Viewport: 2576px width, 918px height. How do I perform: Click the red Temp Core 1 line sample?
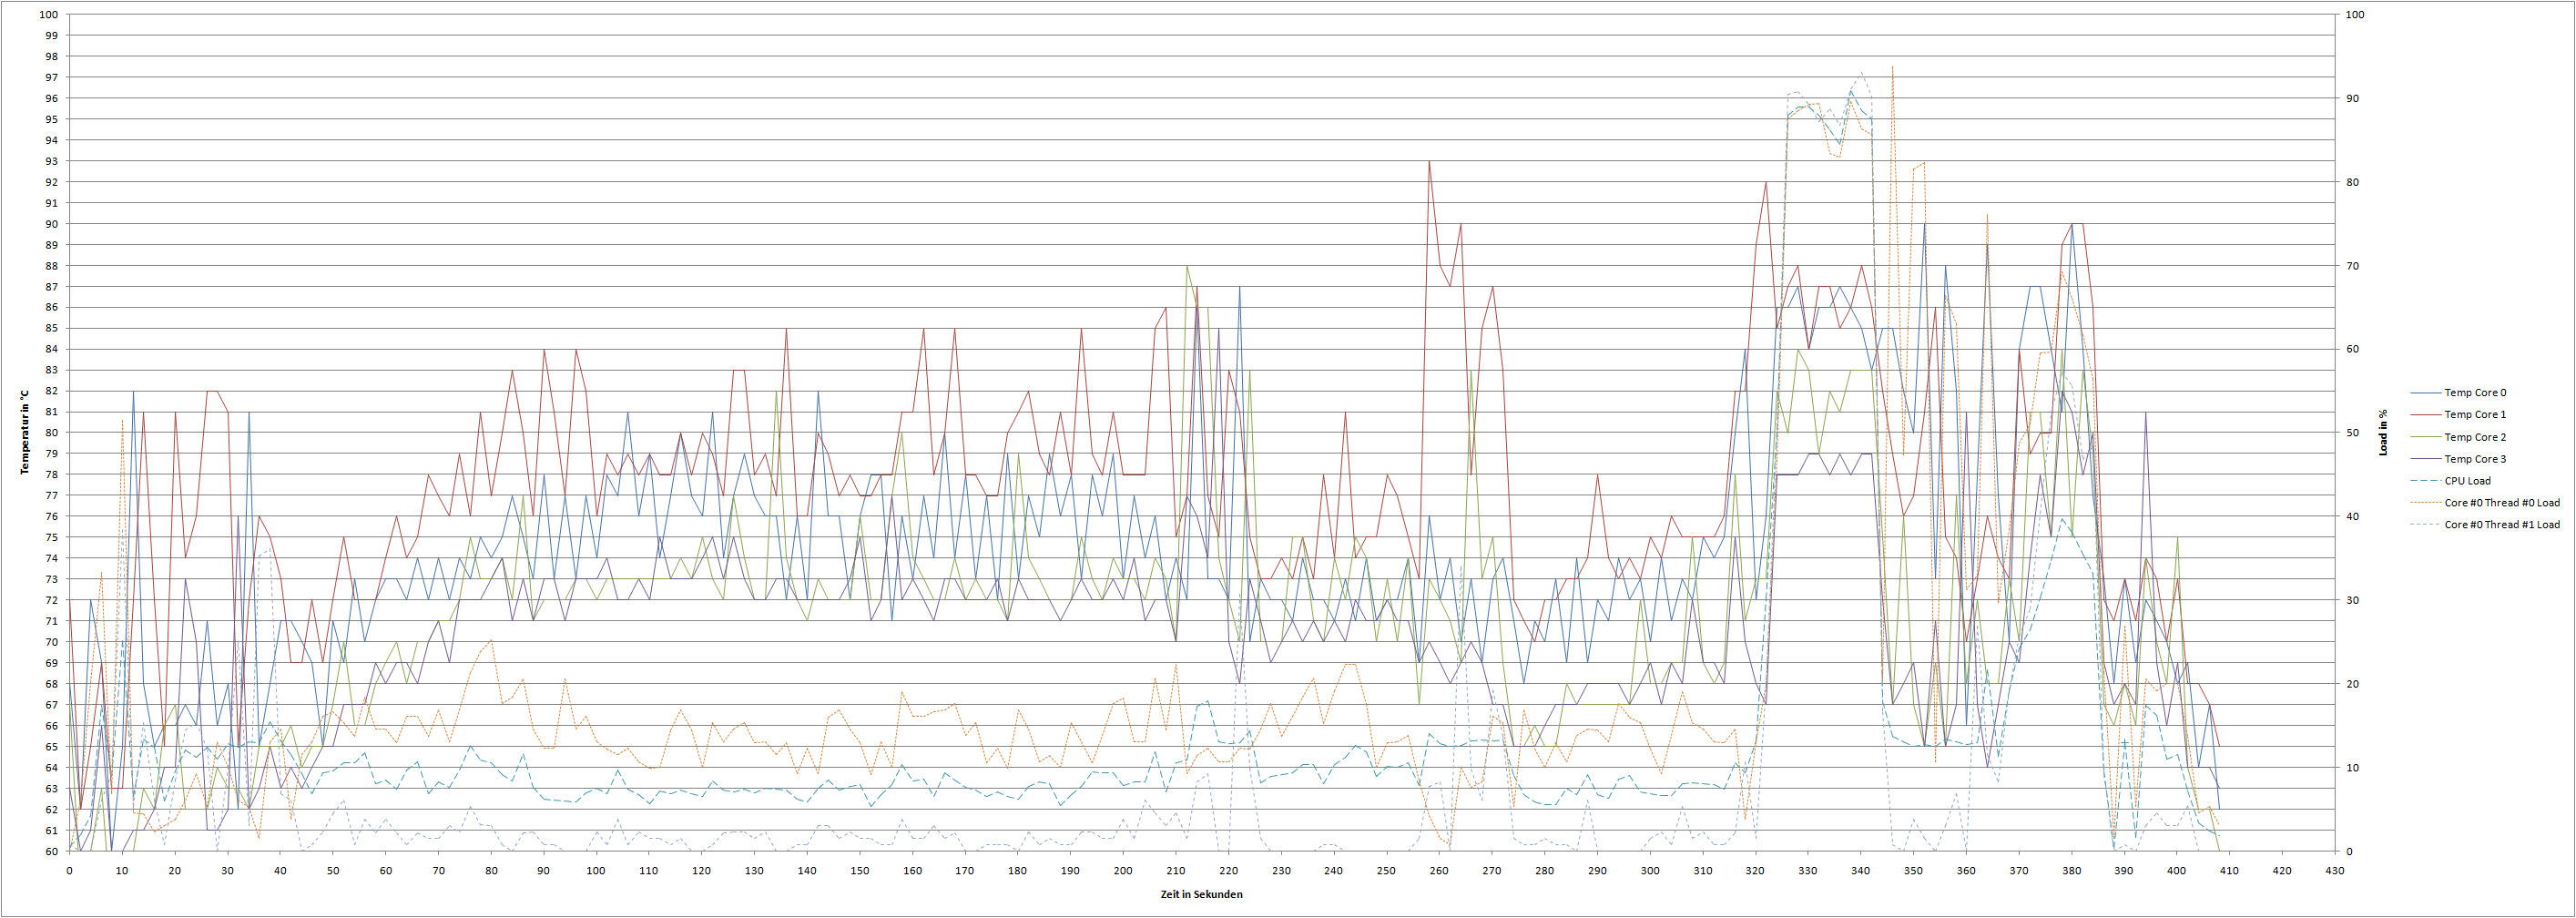pos(2424,415)
